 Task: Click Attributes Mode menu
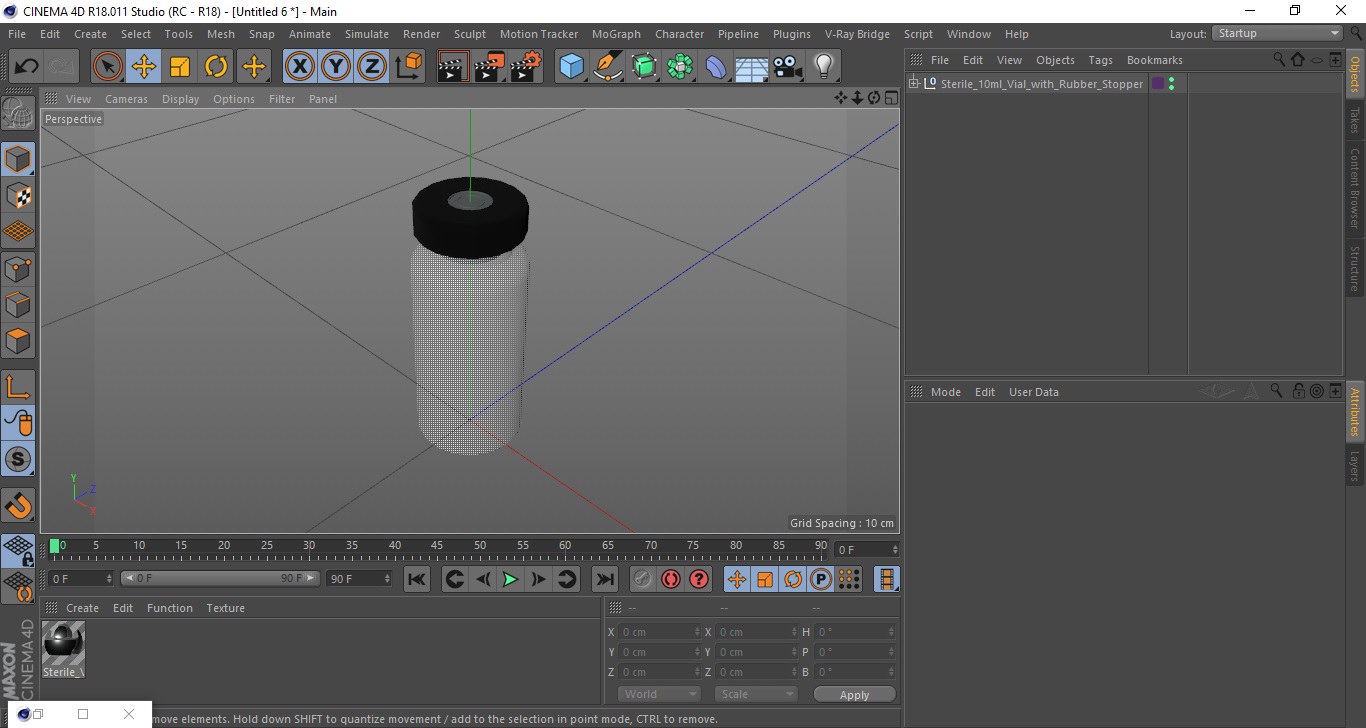coord(945,392)
